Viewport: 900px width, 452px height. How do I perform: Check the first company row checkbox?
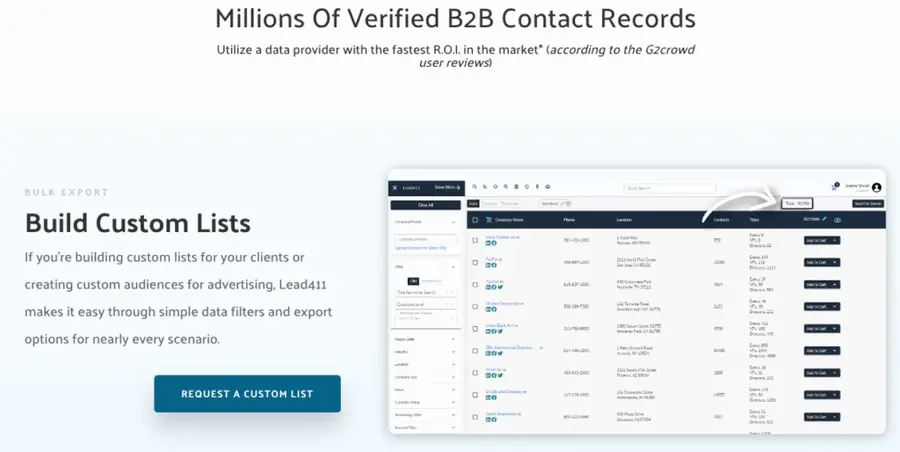tap(475, 240)
